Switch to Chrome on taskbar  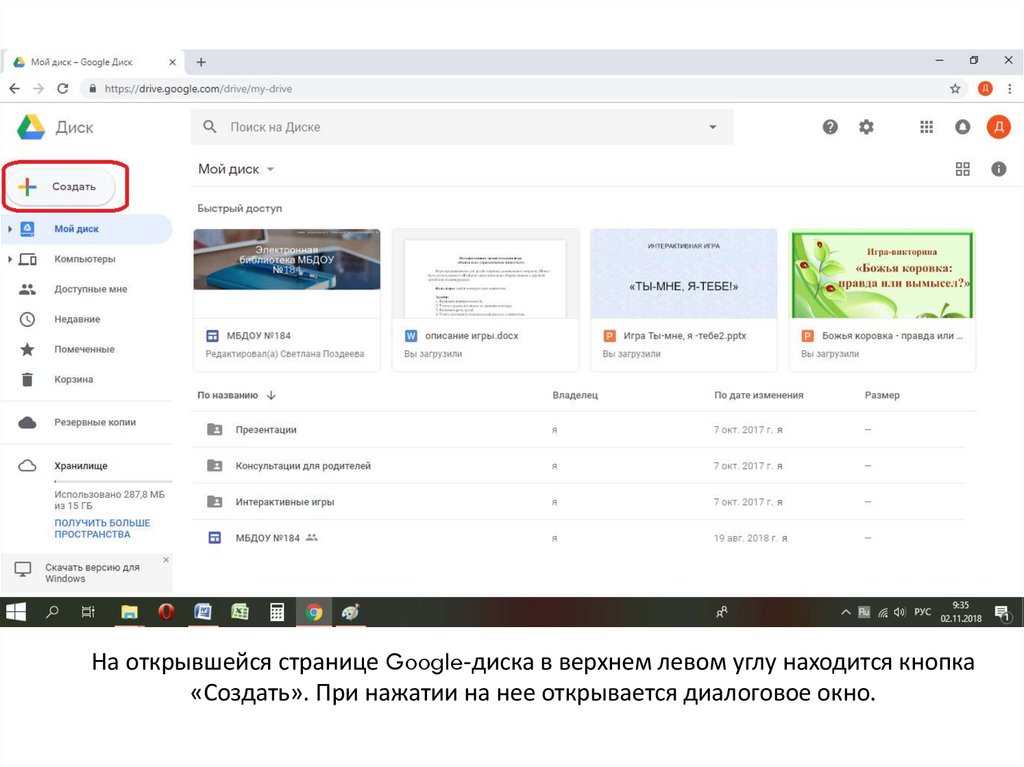pyautogui.click(x=313, y=612)
